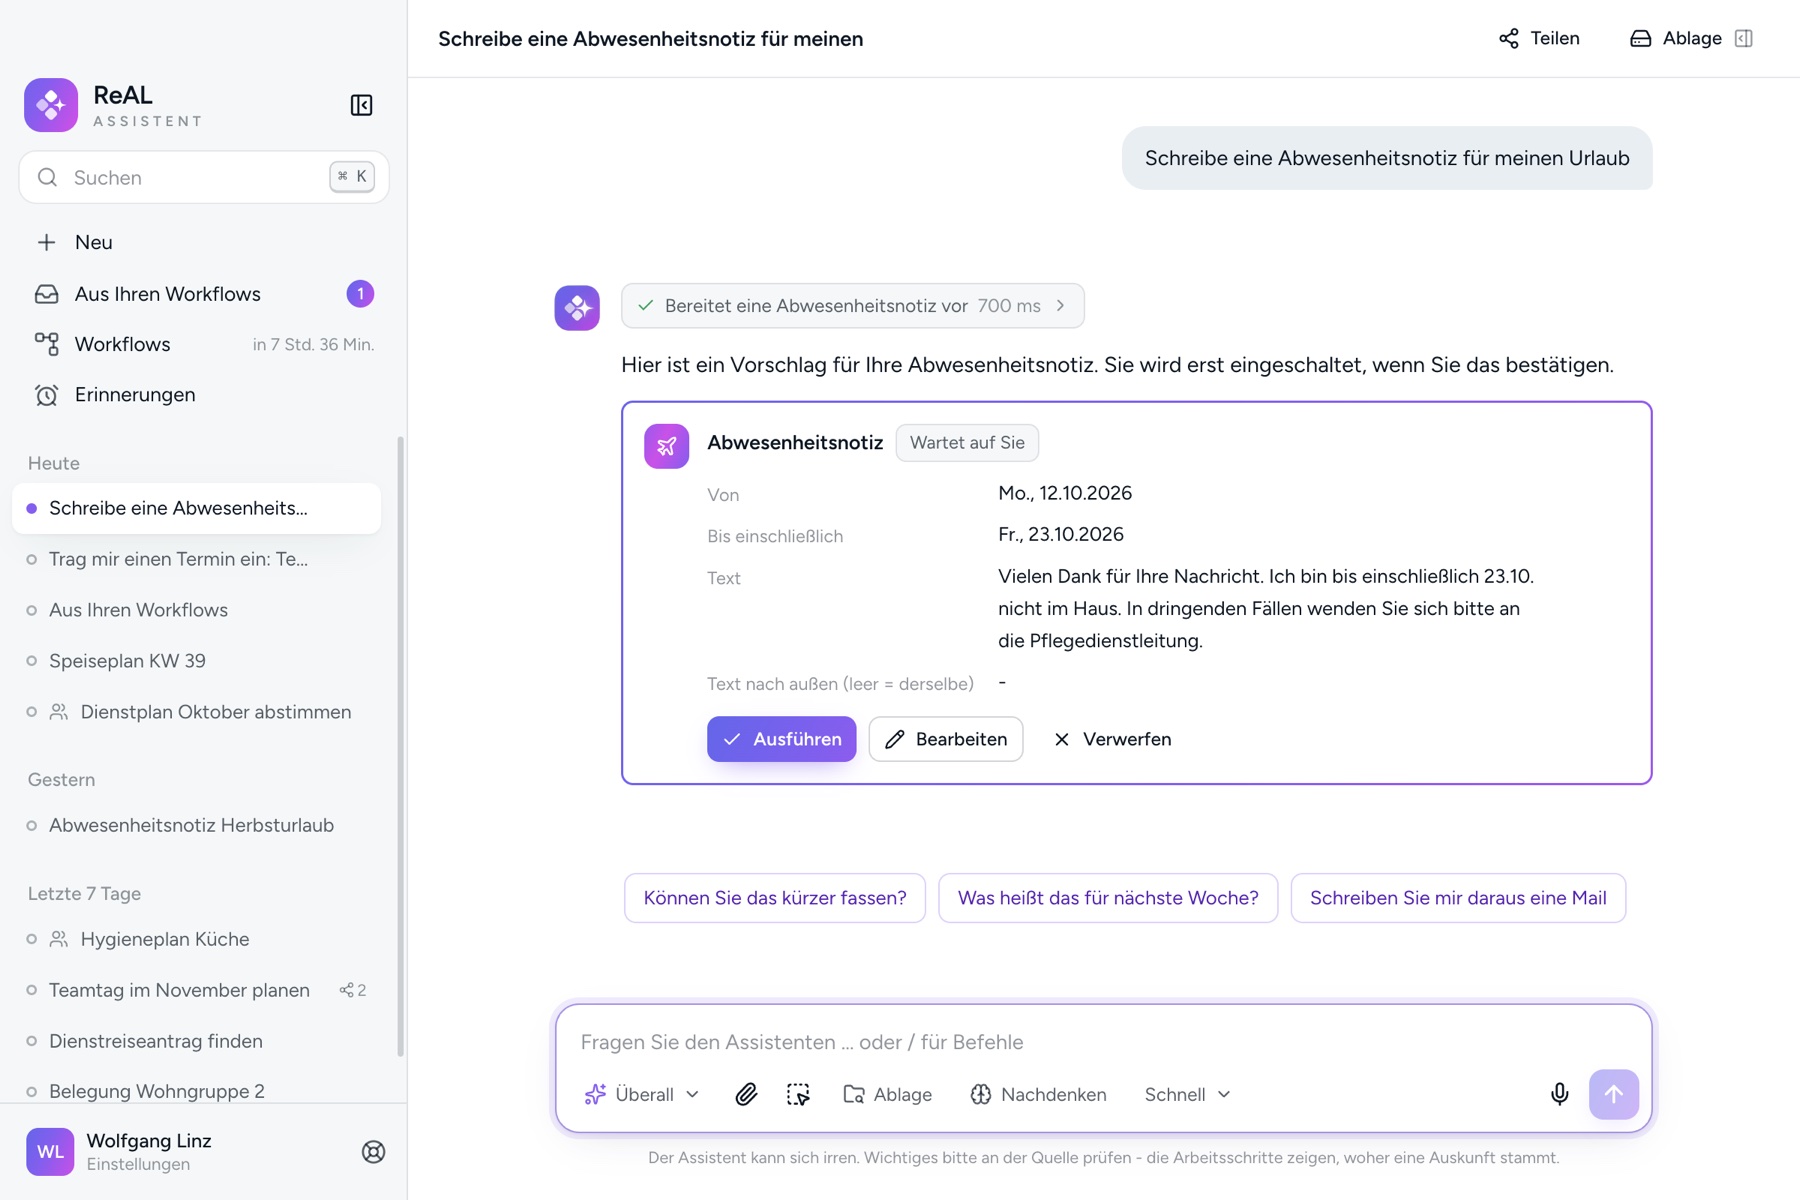This screenshot has height=1200, width=1800.
Task: Click the share icon next to Teilen
Action: 1509,38
